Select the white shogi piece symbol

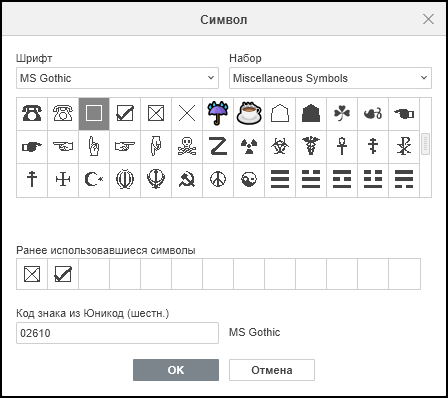tap(280, 114)
